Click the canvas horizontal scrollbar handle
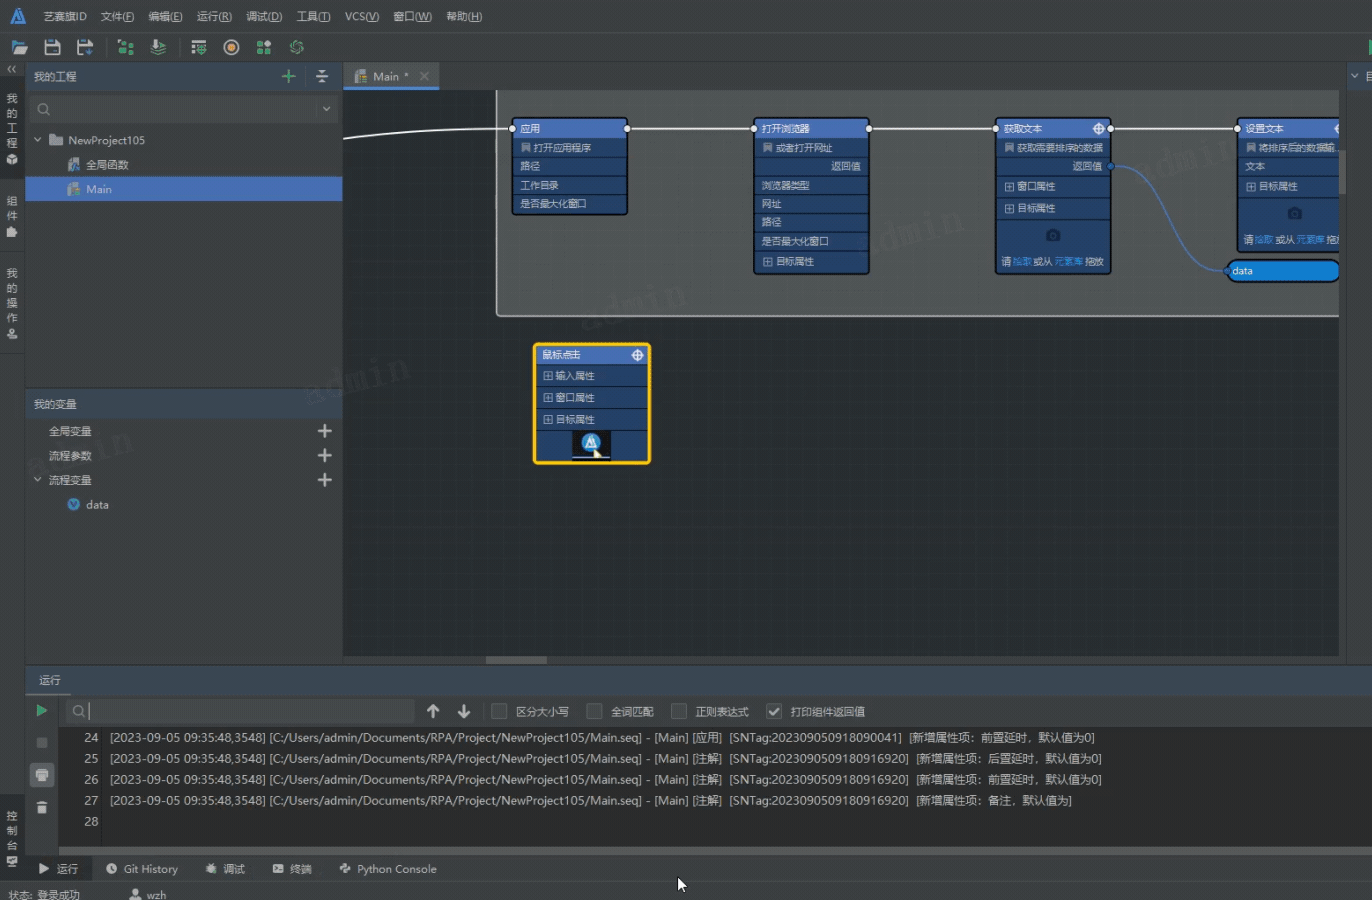 [x=516, y=660]
